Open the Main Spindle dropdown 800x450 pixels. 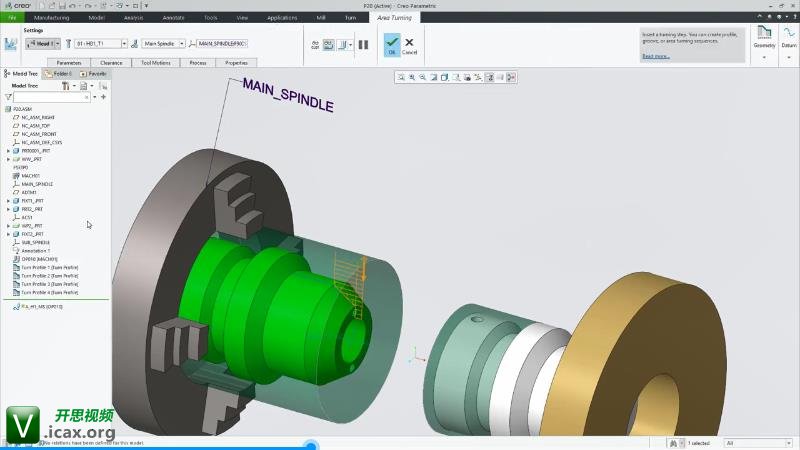162,44
